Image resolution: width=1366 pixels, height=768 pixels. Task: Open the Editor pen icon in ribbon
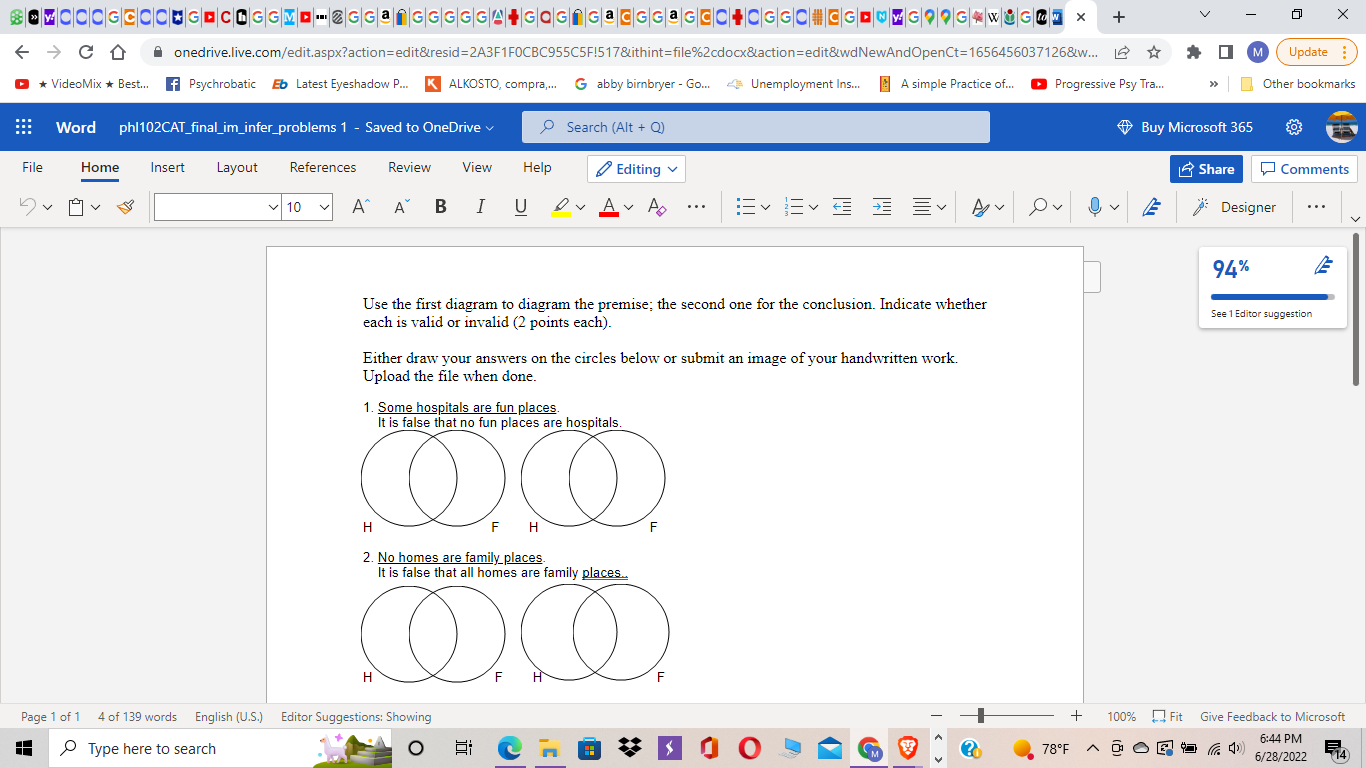point(1151,207)
